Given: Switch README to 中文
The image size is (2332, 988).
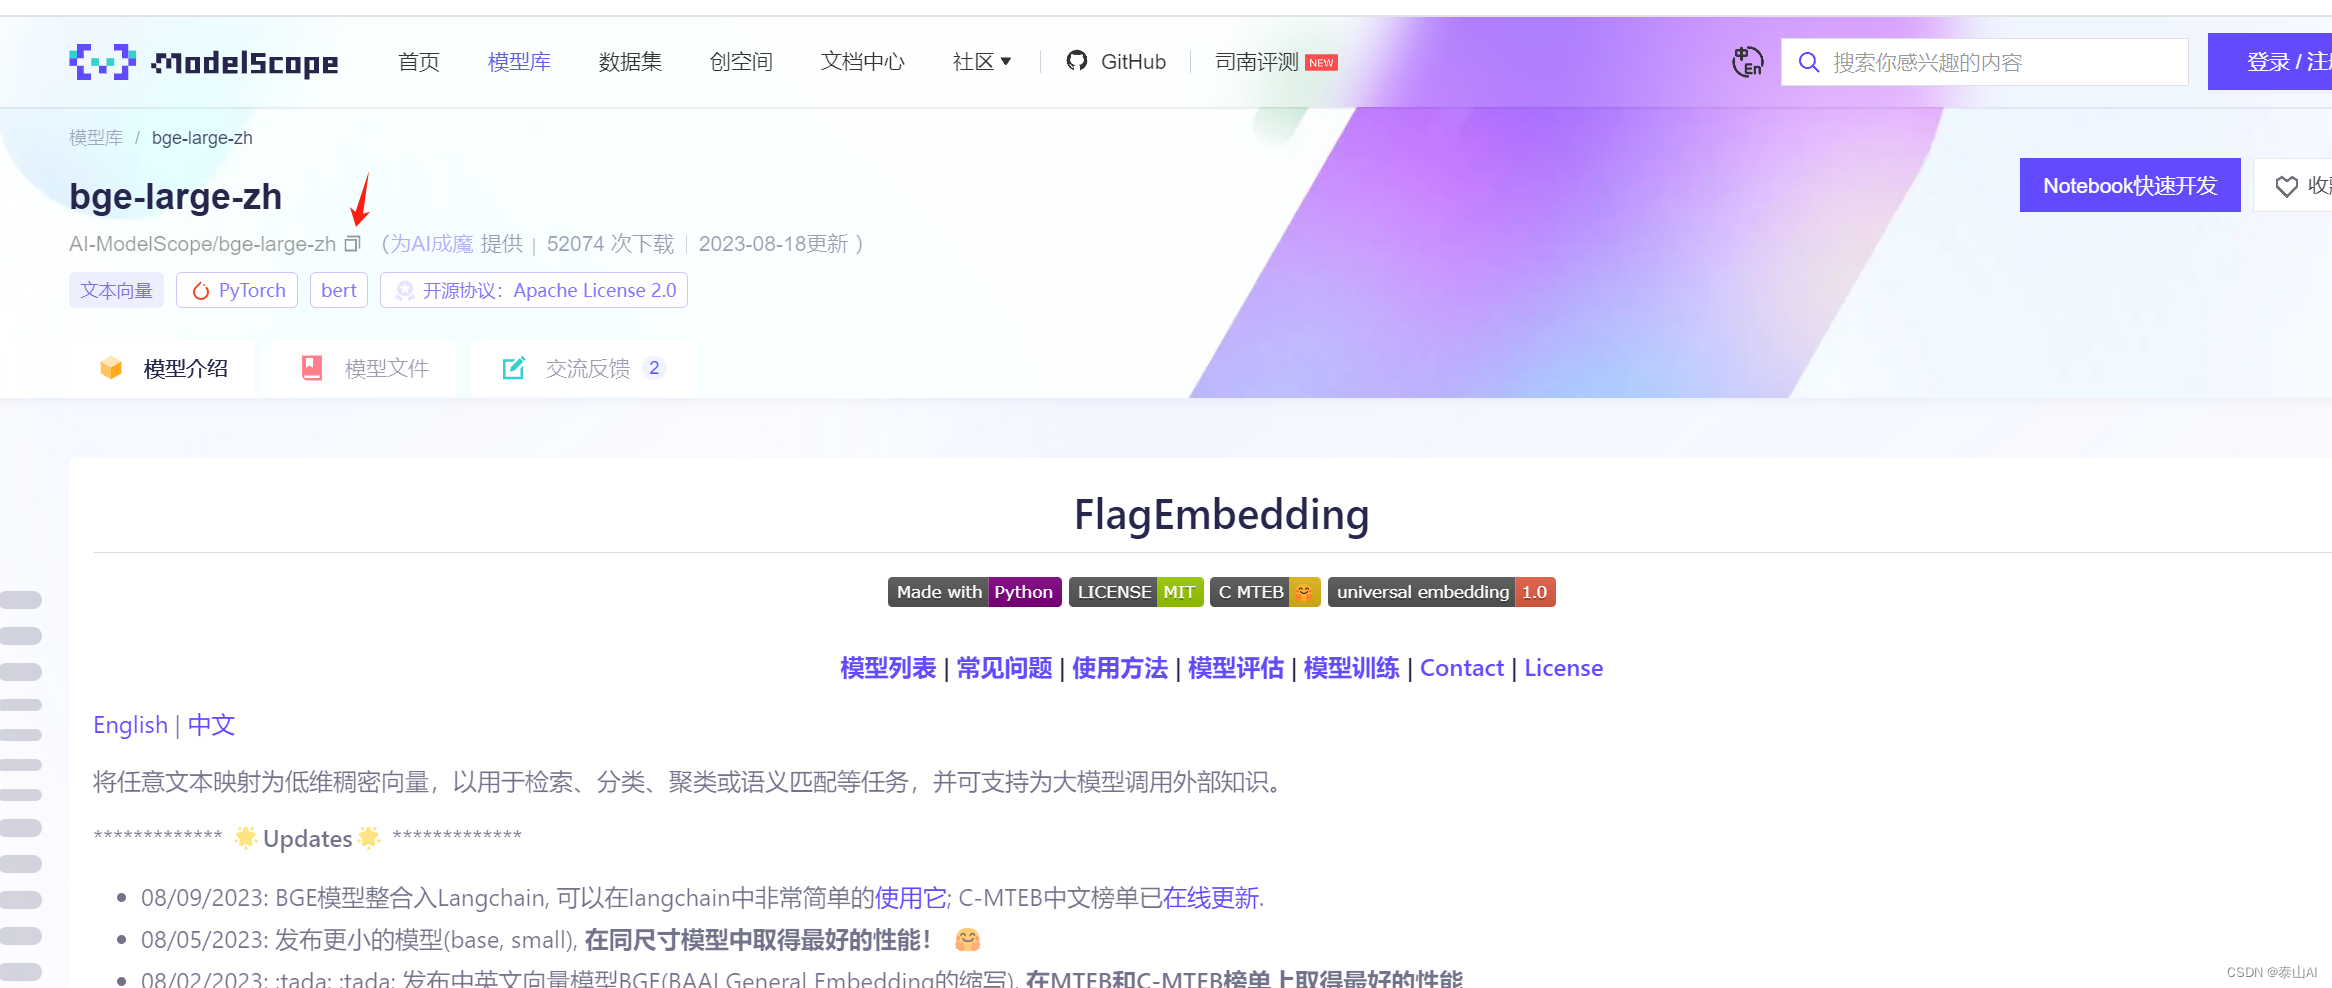Looking at the screenshot, I should [211, 725].
